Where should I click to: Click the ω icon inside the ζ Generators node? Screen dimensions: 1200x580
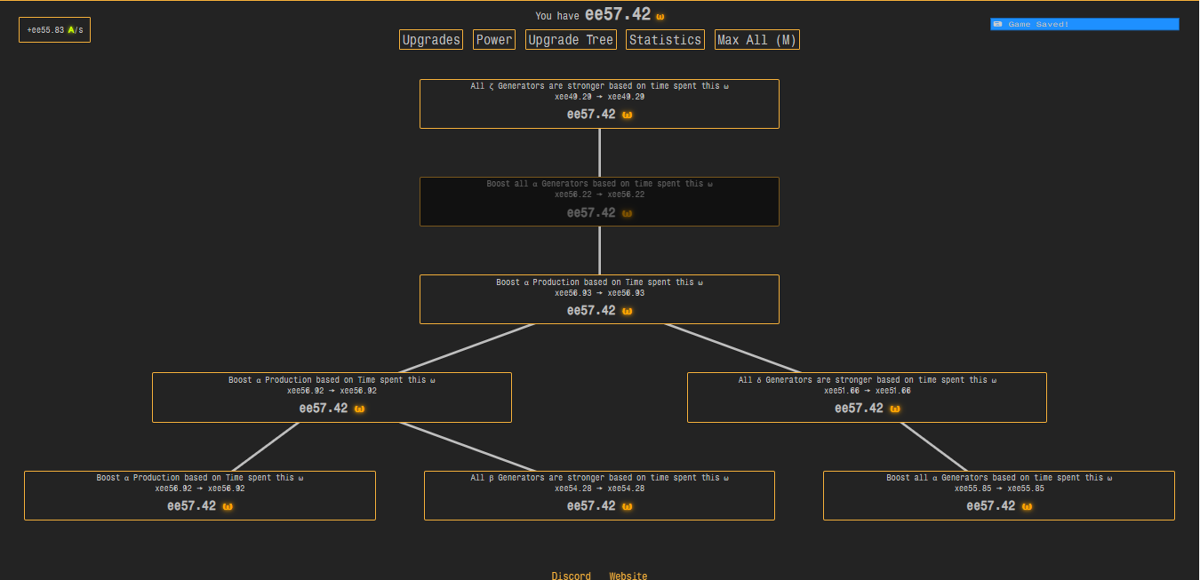click(x=626, y=115)
